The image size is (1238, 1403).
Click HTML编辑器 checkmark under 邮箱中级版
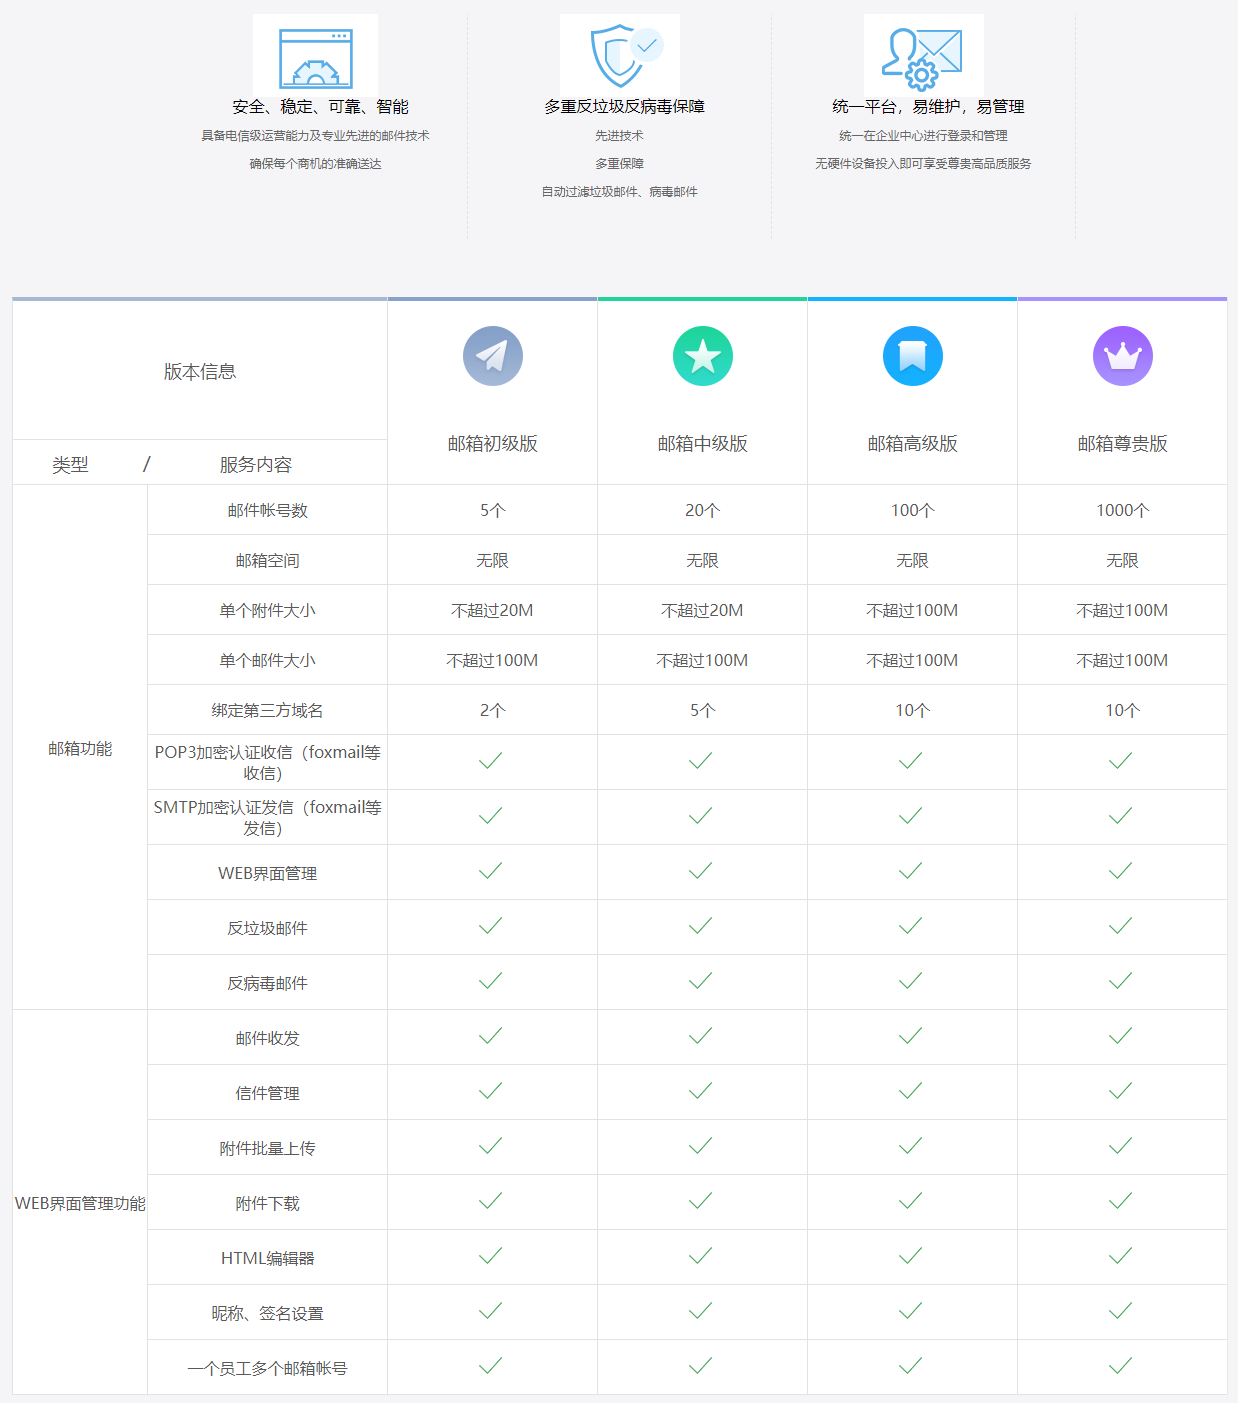click(701, 1256)
